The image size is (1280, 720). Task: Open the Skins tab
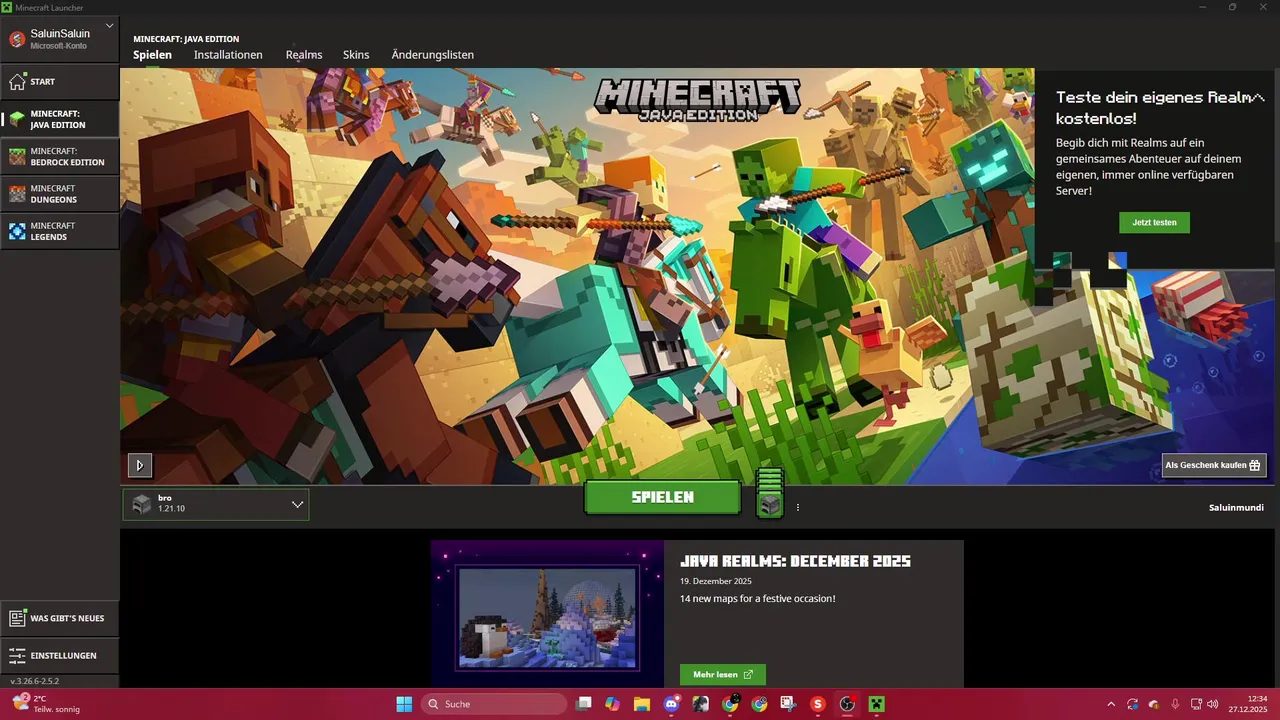pos(356,55)
